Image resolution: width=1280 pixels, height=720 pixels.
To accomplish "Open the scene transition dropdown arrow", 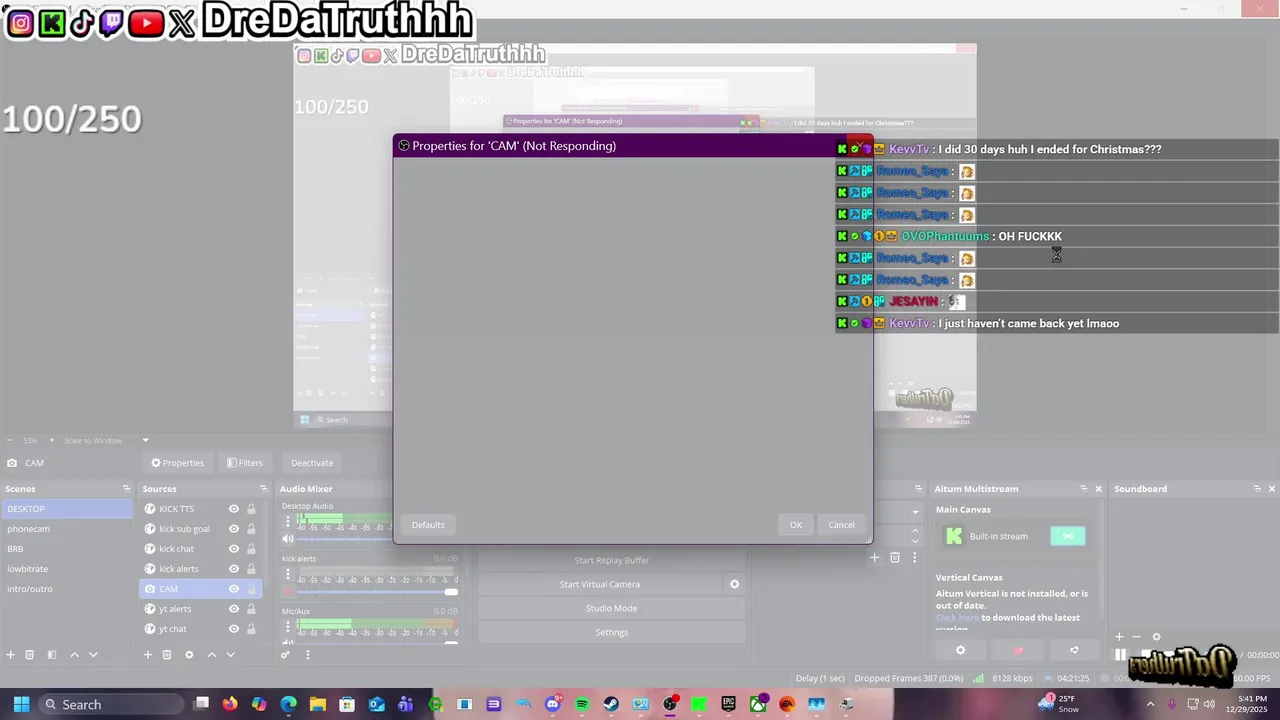I will pyautogui.click(x=915, y=512).
